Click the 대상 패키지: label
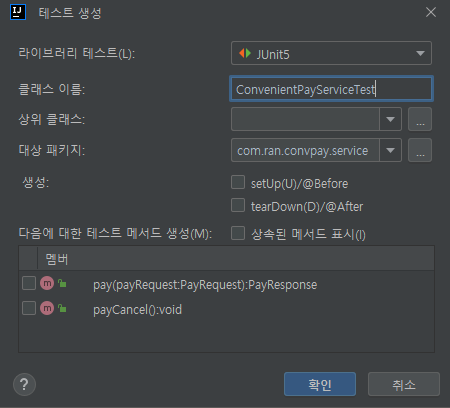Image resolution: width=450 pixels, height=408 pixels. pos(52,150)
